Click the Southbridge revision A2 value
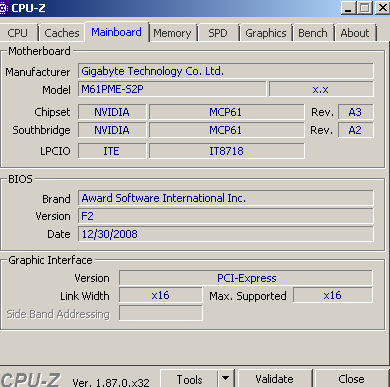Viewport: 390px width, 387px height. tap(356, 130)
